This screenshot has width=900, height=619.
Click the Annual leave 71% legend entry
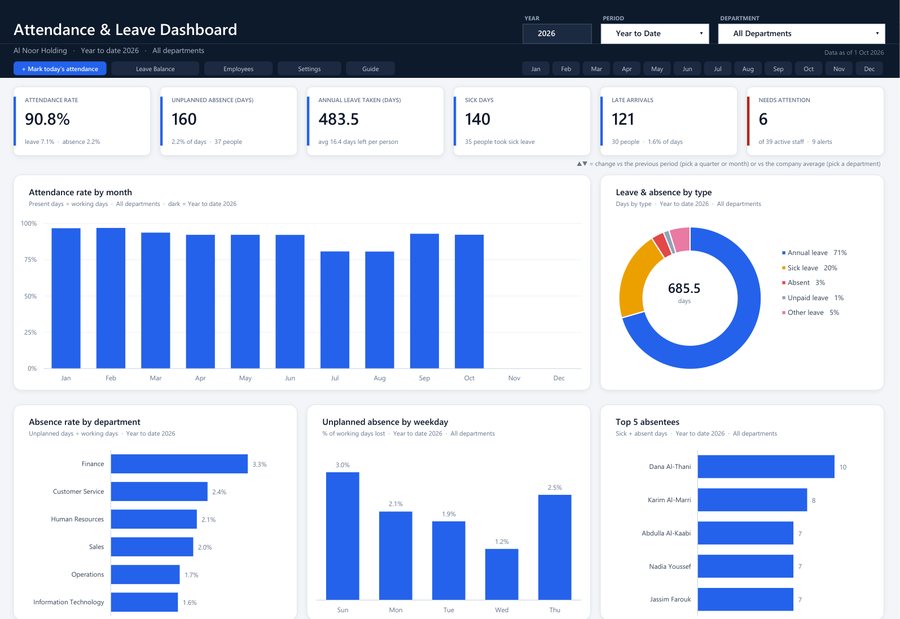coord(814,253)
